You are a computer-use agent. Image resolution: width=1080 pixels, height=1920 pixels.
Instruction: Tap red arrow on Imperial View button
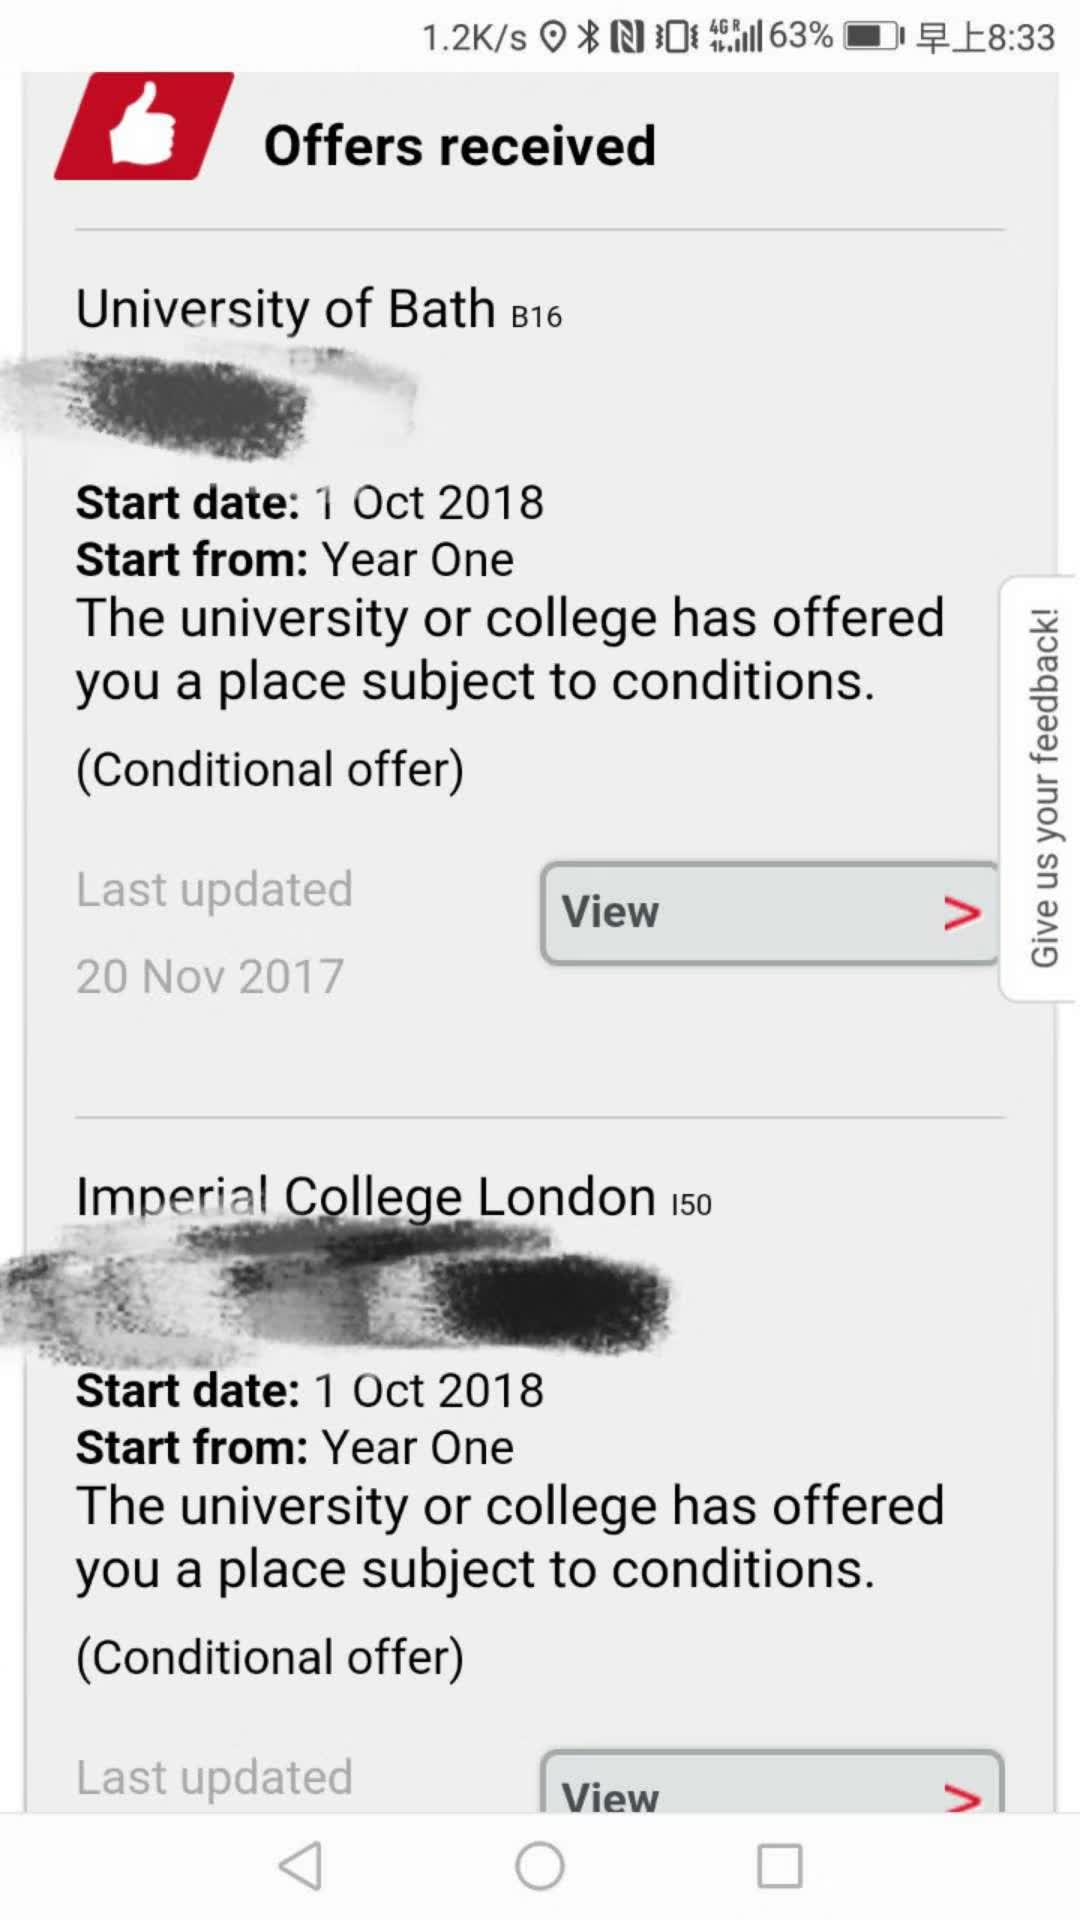(962, 1797)
